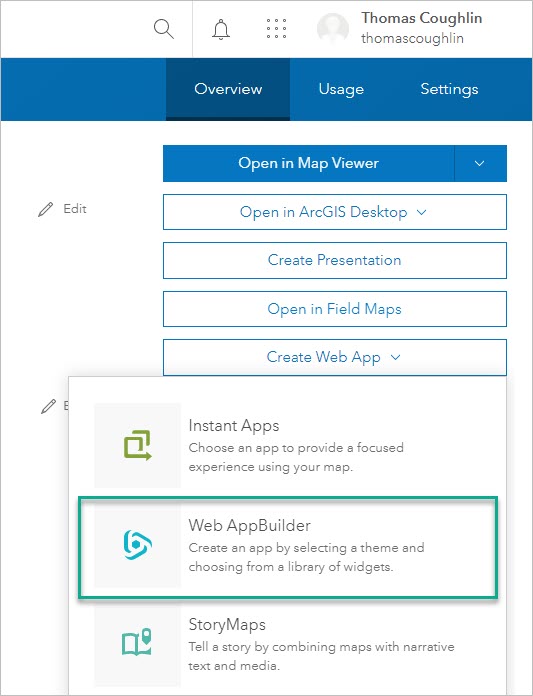
Task: Click the Thomas Coughlin name text
Action: (x=422, y=18)
